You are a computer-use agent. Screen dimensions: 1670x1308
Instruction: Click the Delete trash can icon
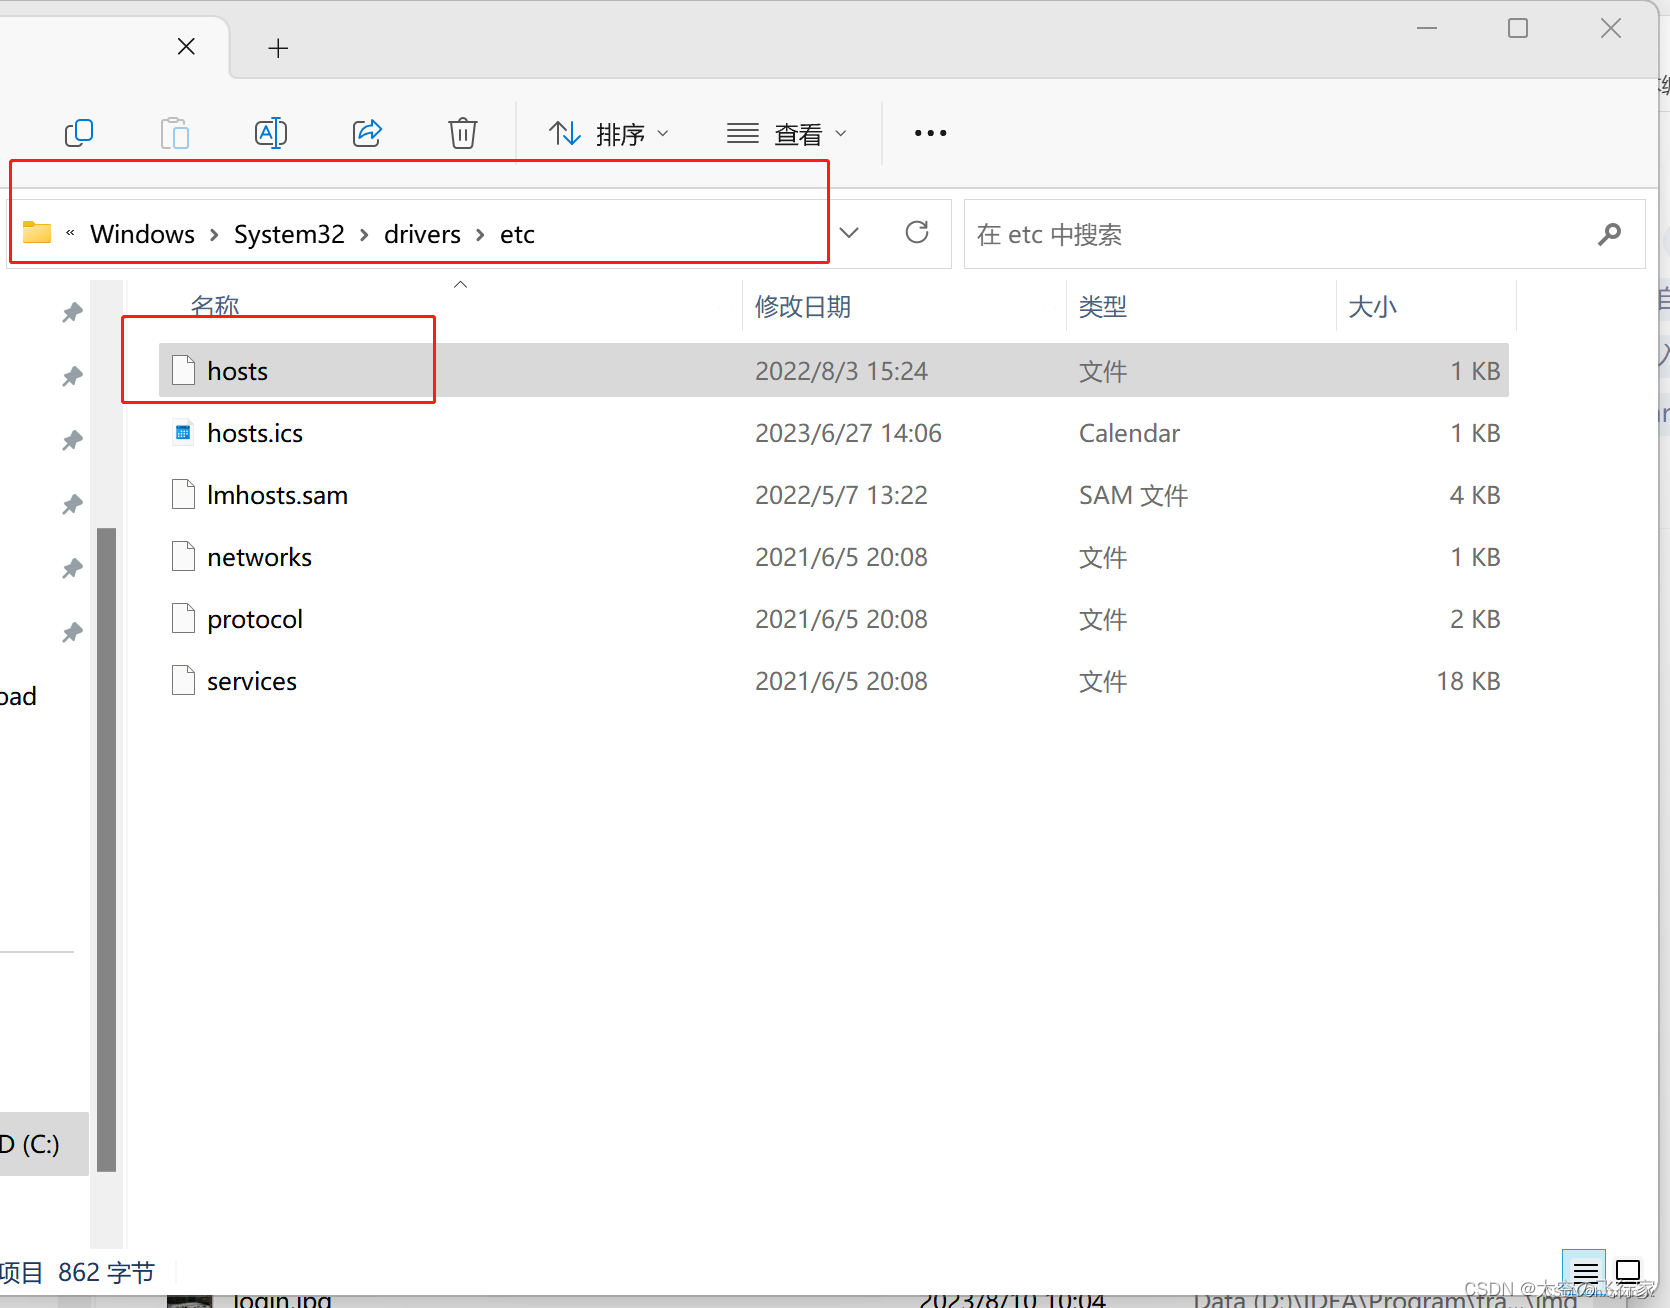pyautogui.click(x=463, y=133)
